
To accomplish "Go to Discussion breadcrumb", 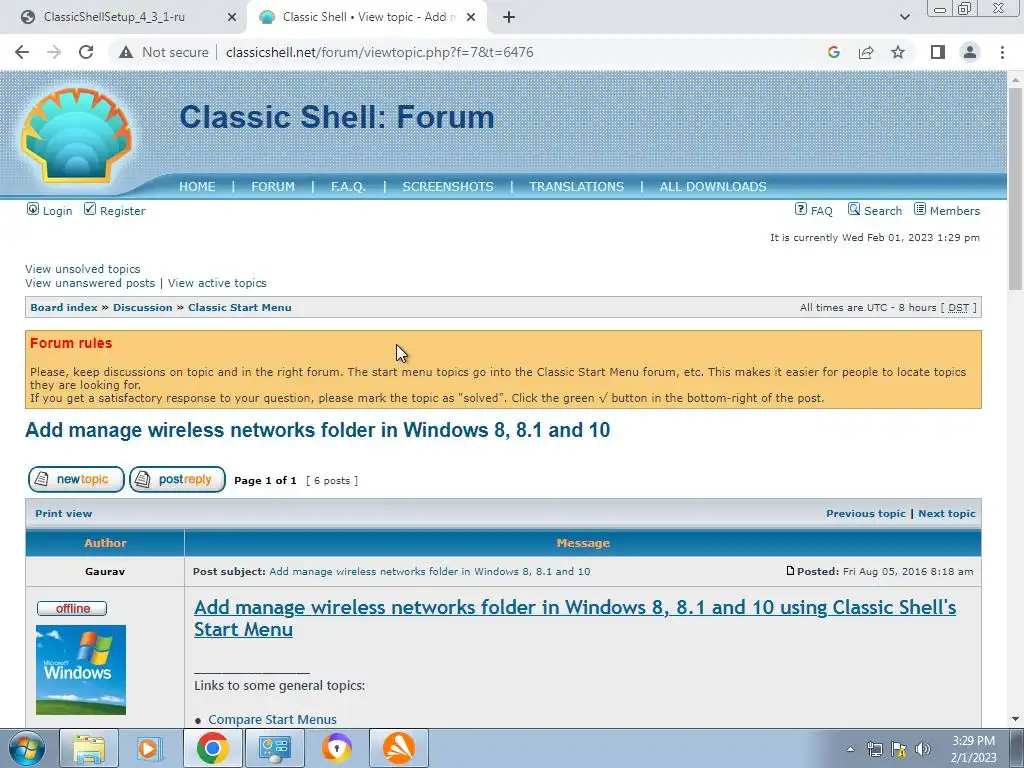I will coord(143,308).
